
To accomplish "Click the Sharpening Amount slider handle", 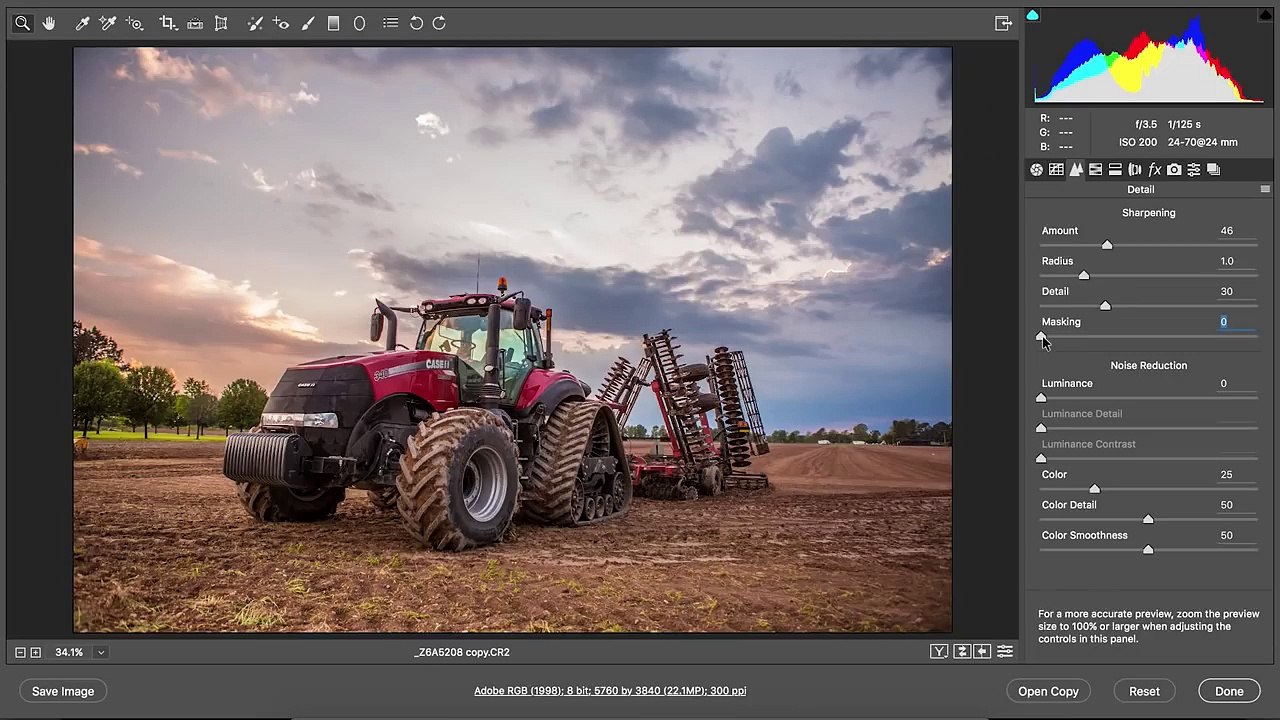I will tap(1107, 245).
